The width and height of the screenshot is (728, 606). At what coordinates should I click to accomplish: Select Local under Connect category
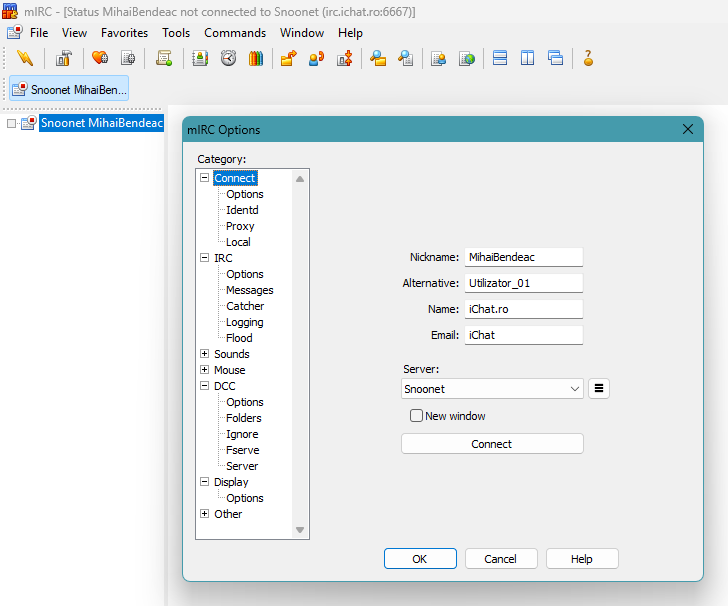tap(238, 242)
